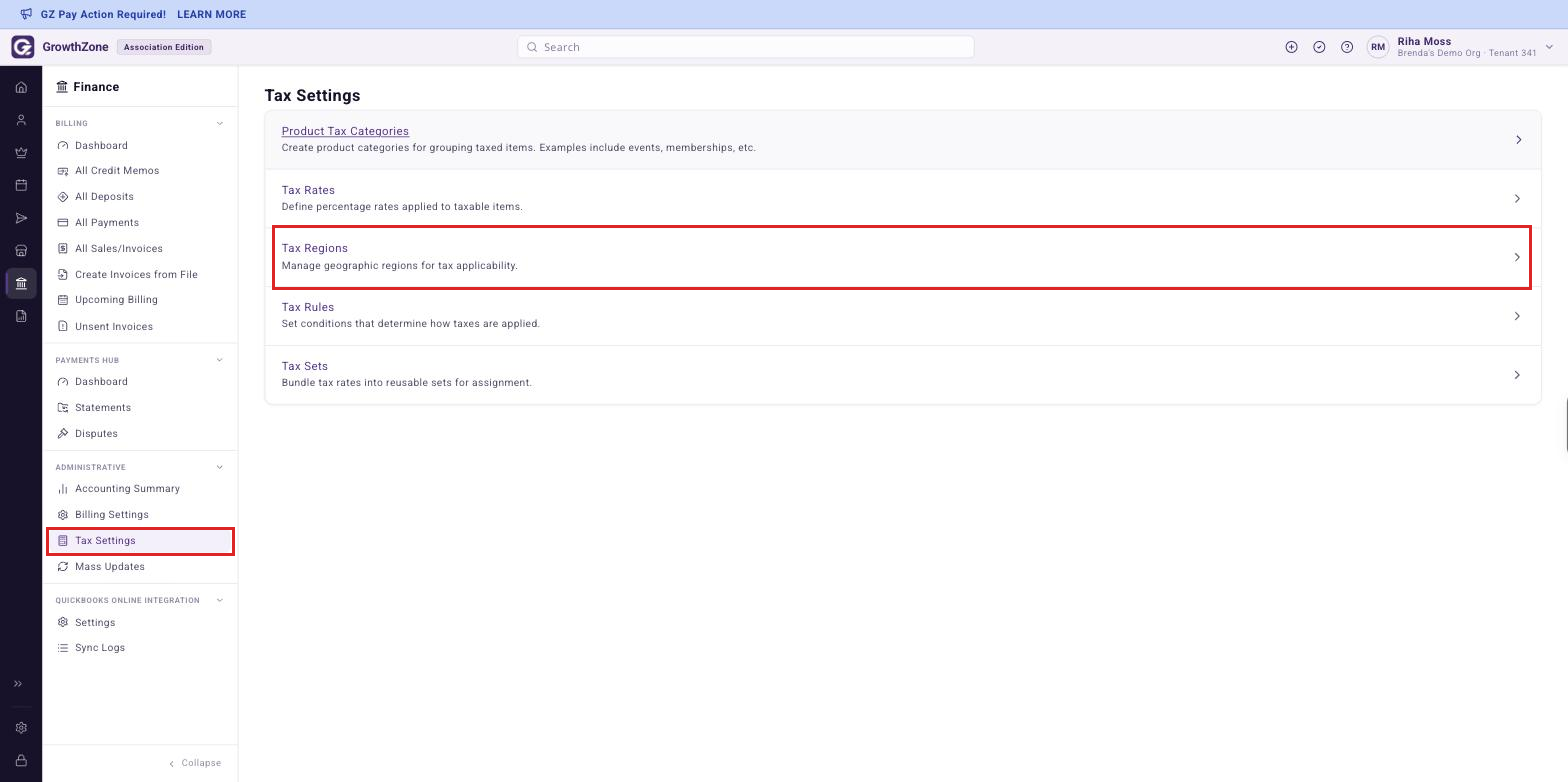1568x782 pixels.
Task: Open the Tax Sets row chevron
Action: click(1518, 375)
